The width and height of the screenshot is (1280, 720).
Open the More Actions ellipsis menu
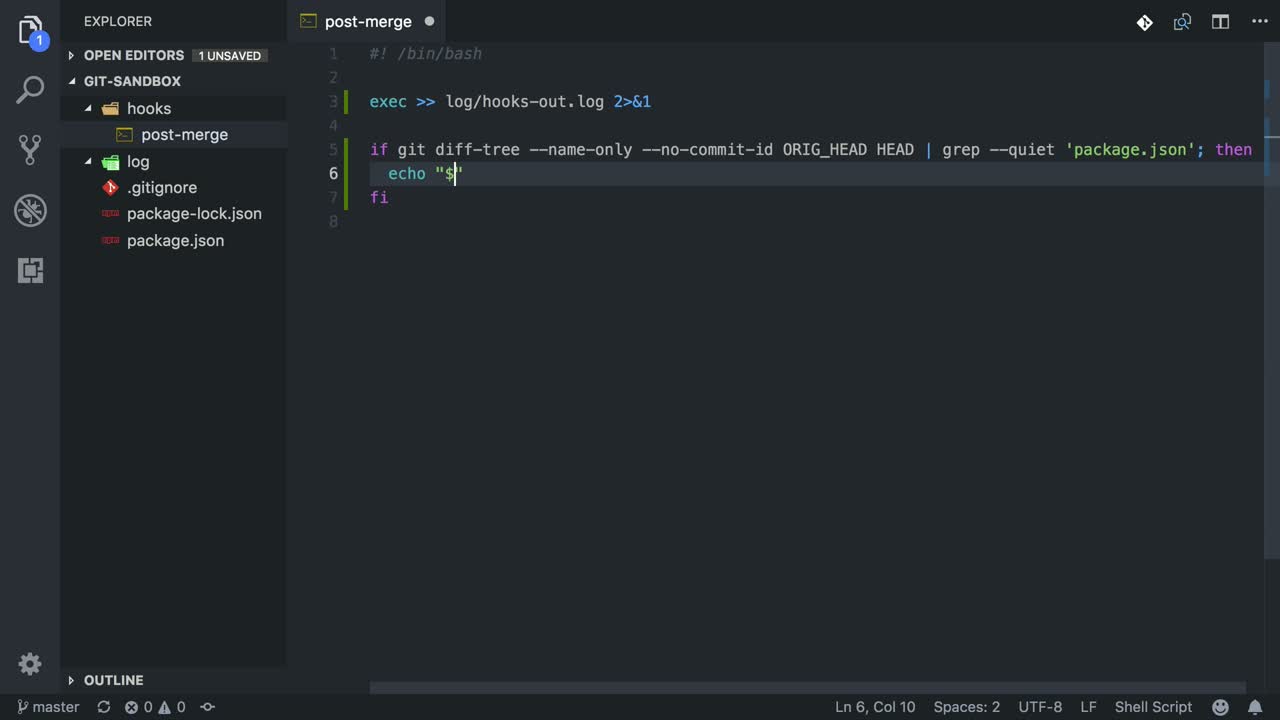click(1259, 22)
